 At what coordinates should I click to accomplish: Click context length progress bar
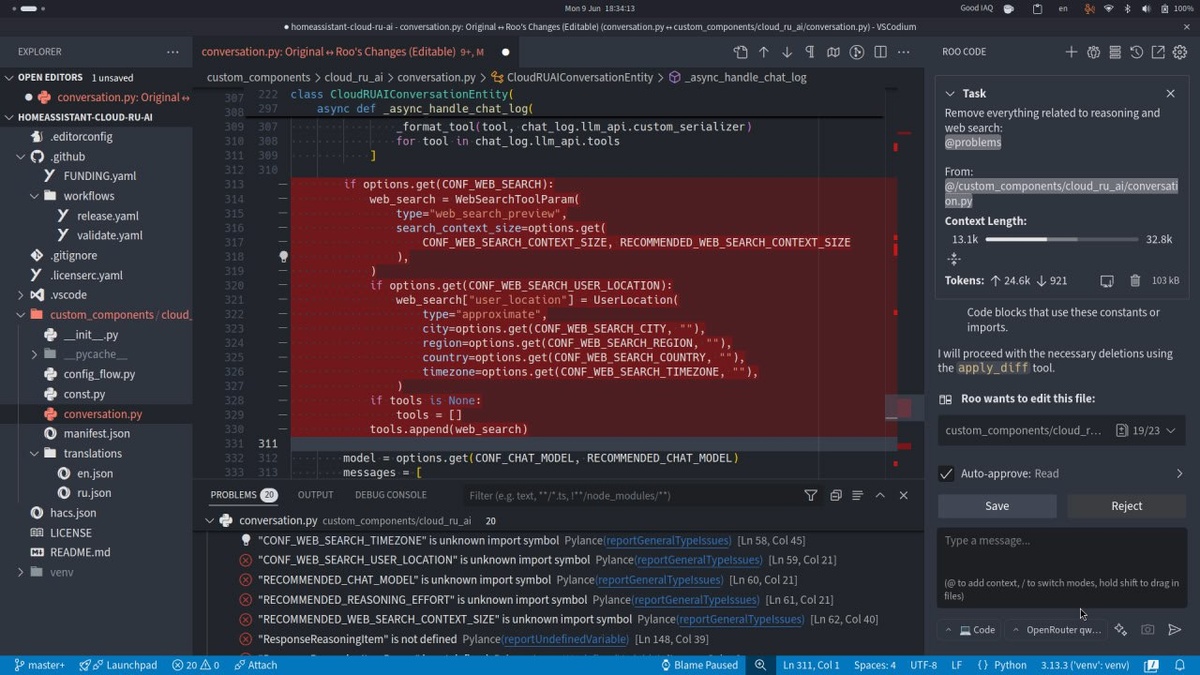(1062, 240)
